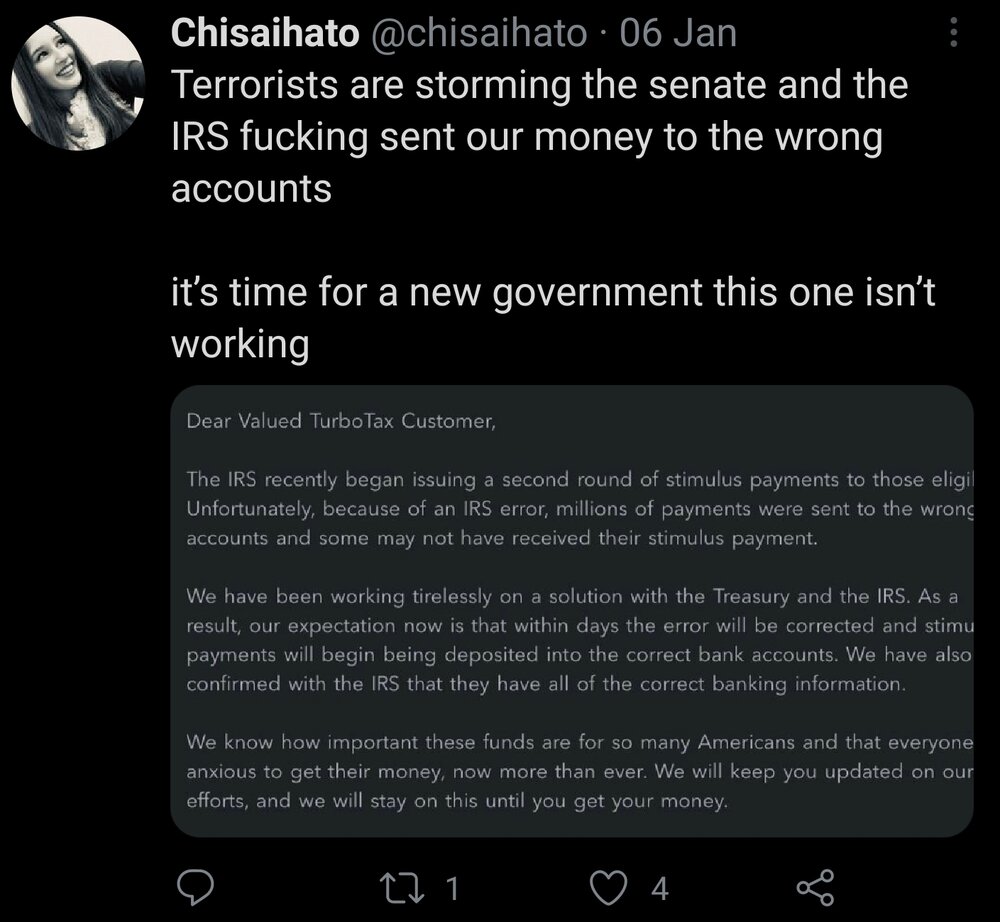The image size is (1000, 922).
Task: Open the share icon options
Action: point(813,886)
